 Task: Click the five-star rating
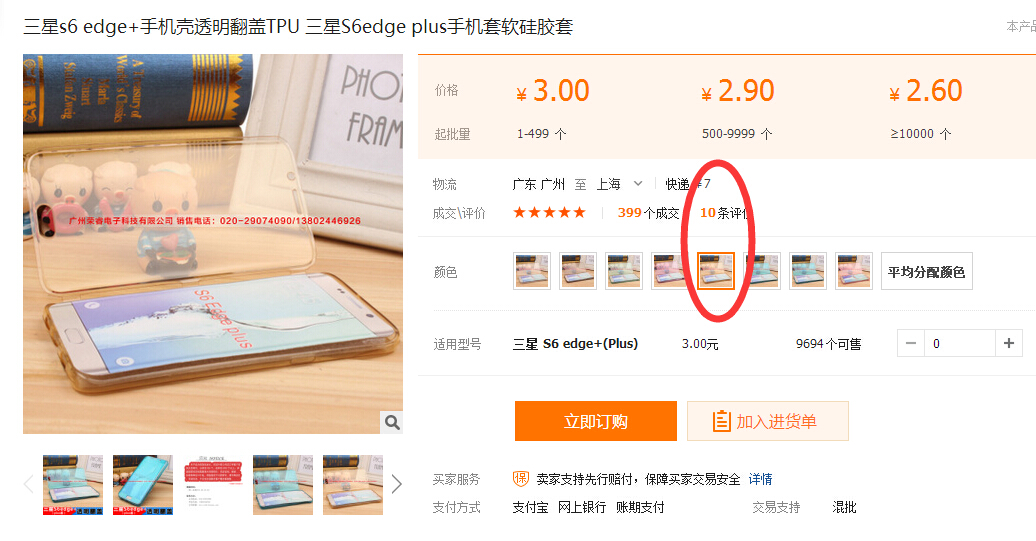click(549, 213)
